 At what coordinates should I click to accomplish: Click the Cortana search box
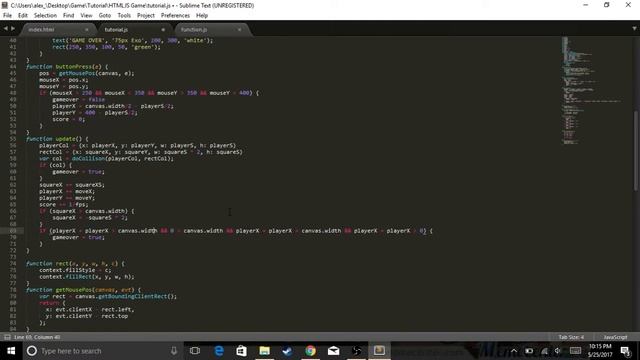[x=103, y=351]
